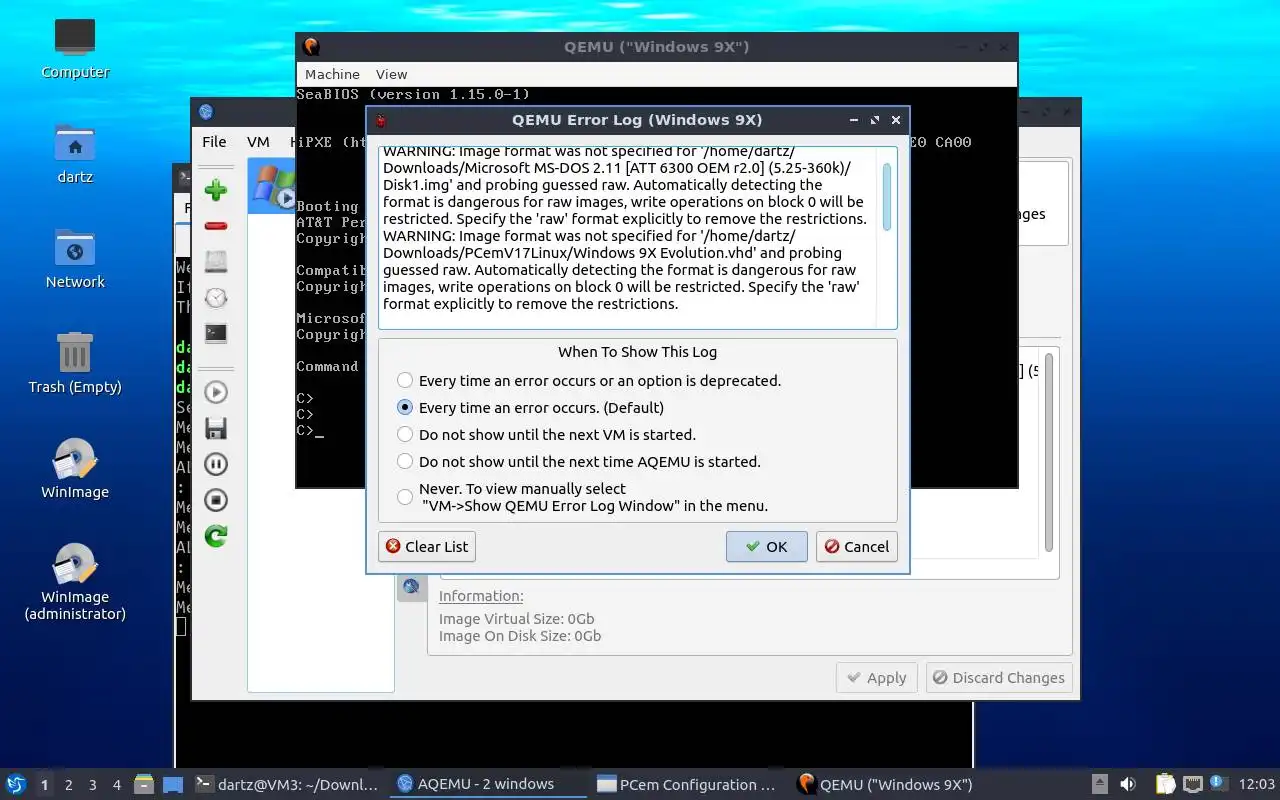Select the Windows VM thumbnail in AQEMU list

point(272,188)
